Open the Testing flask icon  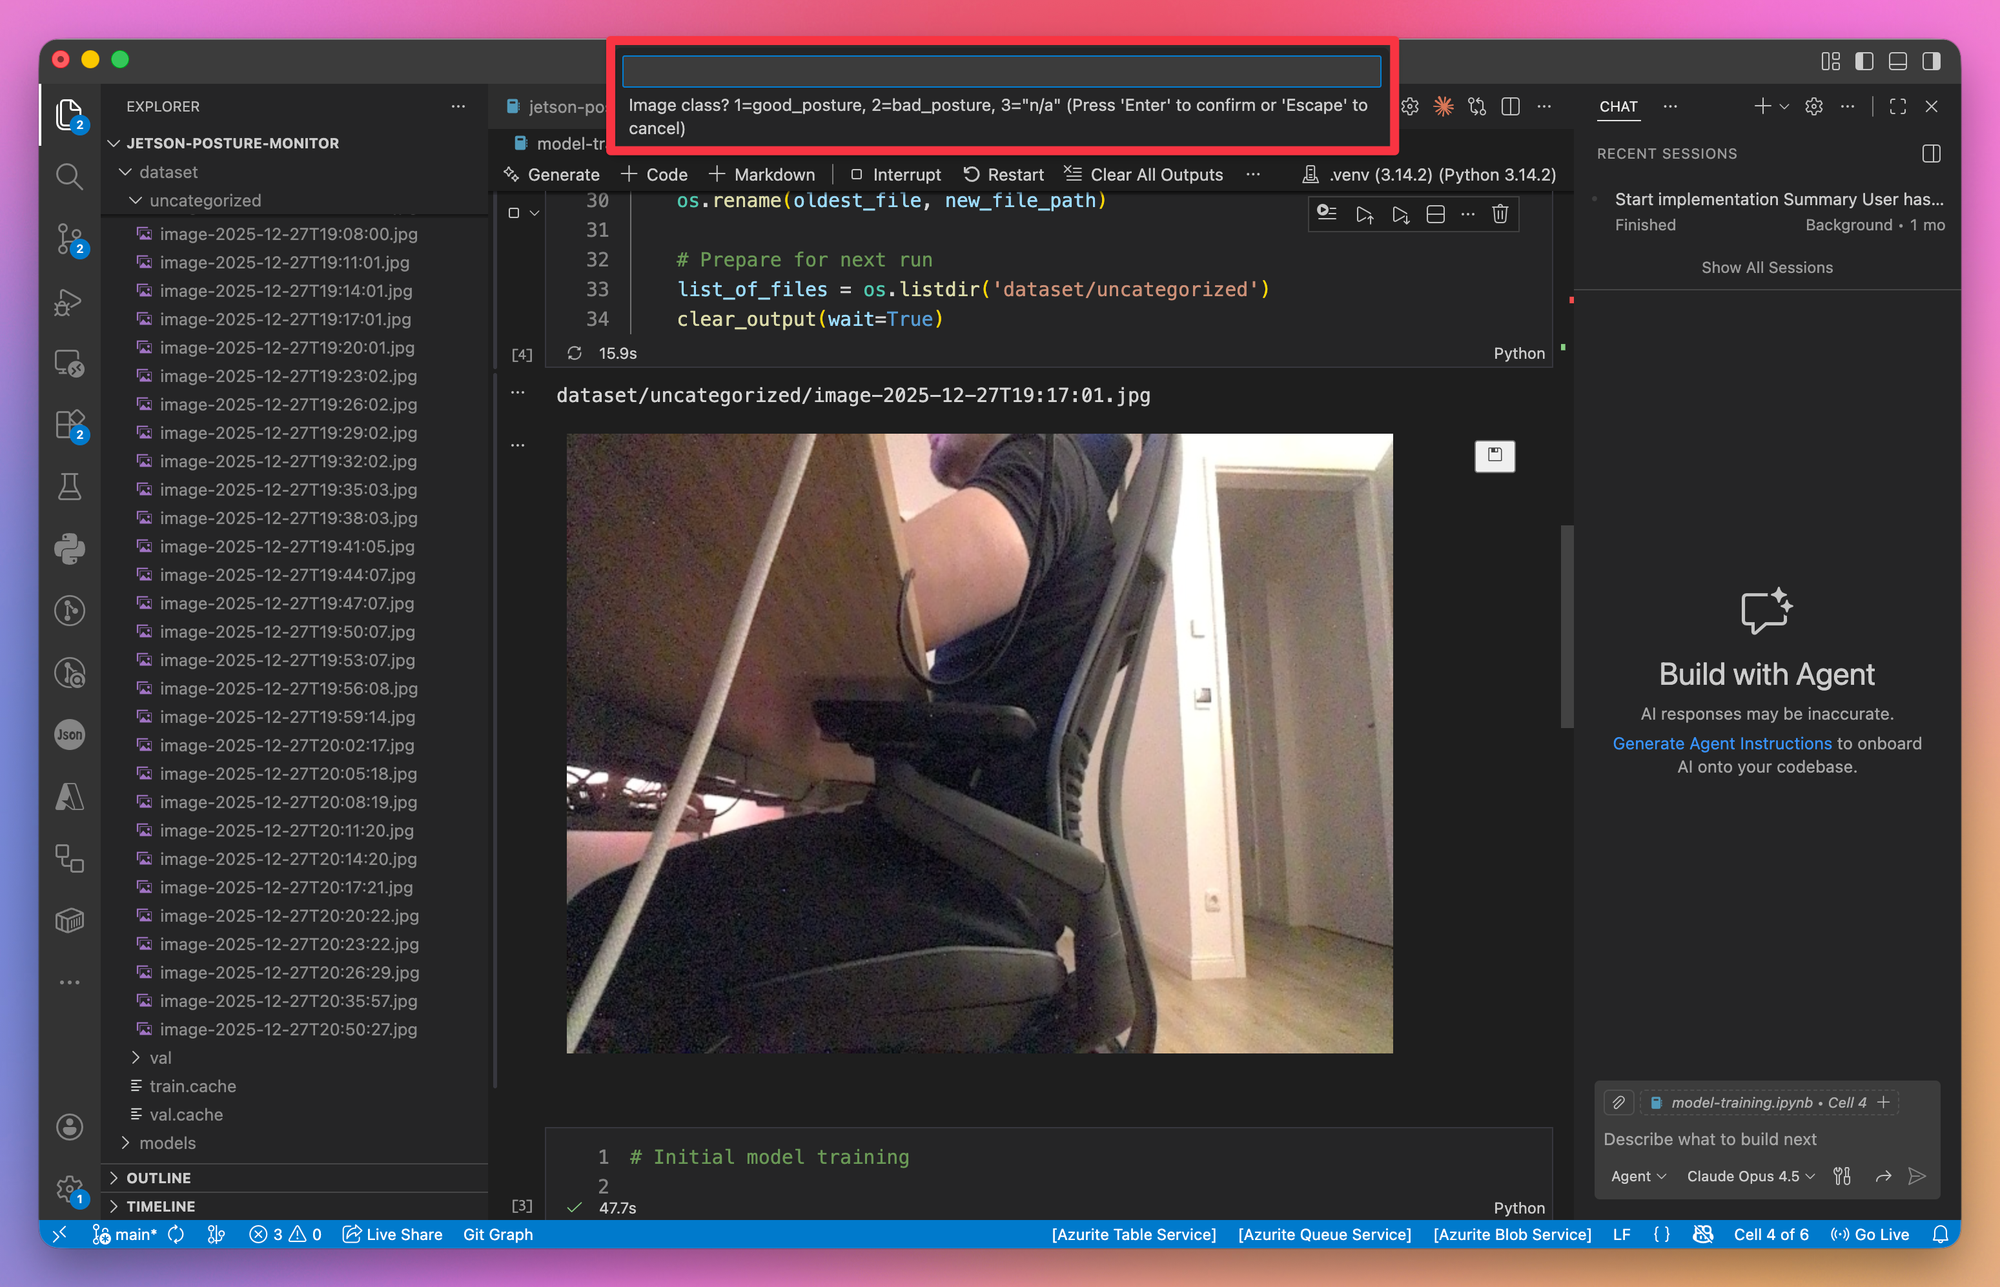[69, 487]
